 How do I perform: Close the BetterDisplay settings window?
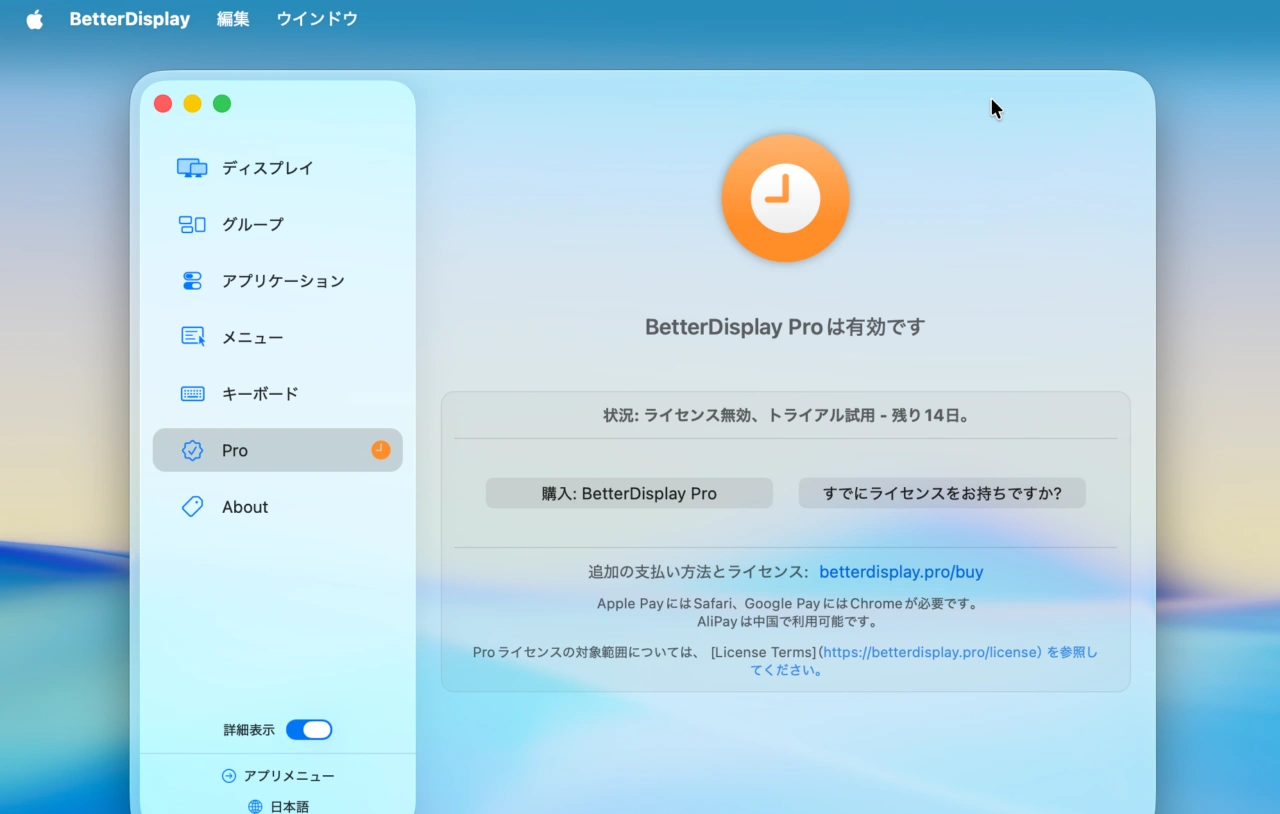click(x=163, y=104)
